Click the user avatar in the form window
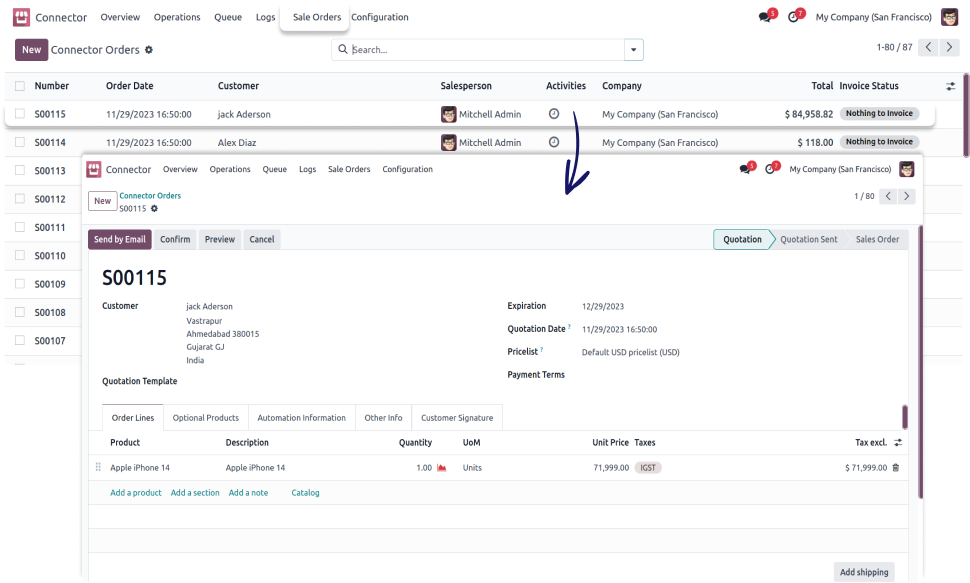Viewport: 970px width, 583px height. [x=906, y=169]
